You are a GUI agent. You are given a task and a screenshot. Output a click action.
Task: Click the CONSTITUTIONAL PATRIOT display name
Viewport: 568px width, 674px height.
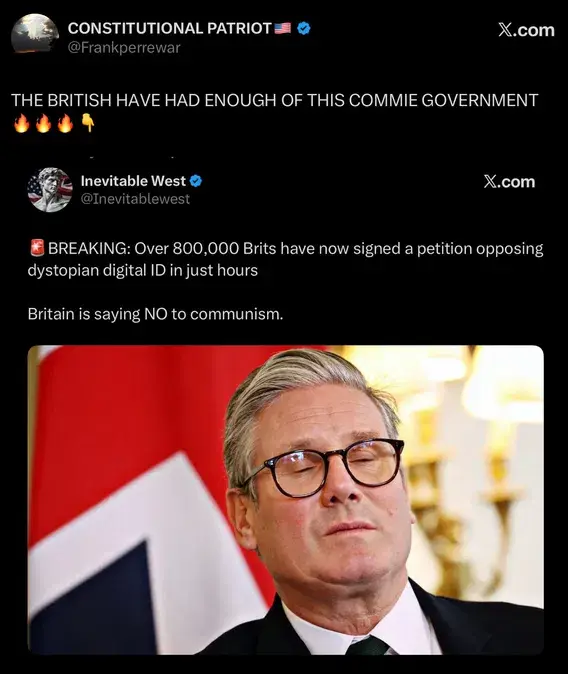pos(169,28)
